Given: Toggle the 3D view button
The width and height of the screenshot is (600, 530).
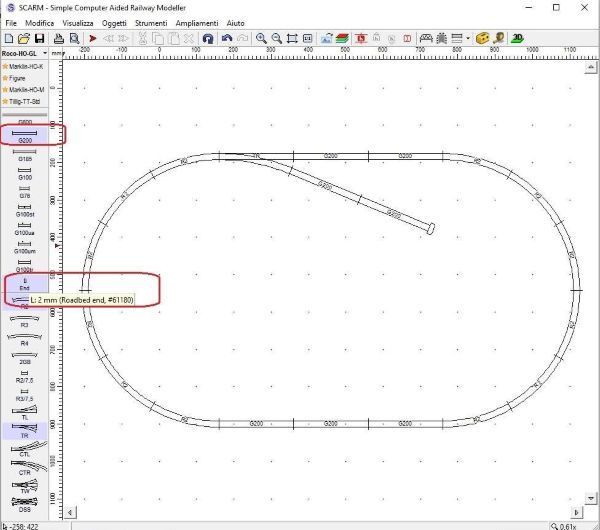Looking at the screenshot, I should [x=516, y=38].
